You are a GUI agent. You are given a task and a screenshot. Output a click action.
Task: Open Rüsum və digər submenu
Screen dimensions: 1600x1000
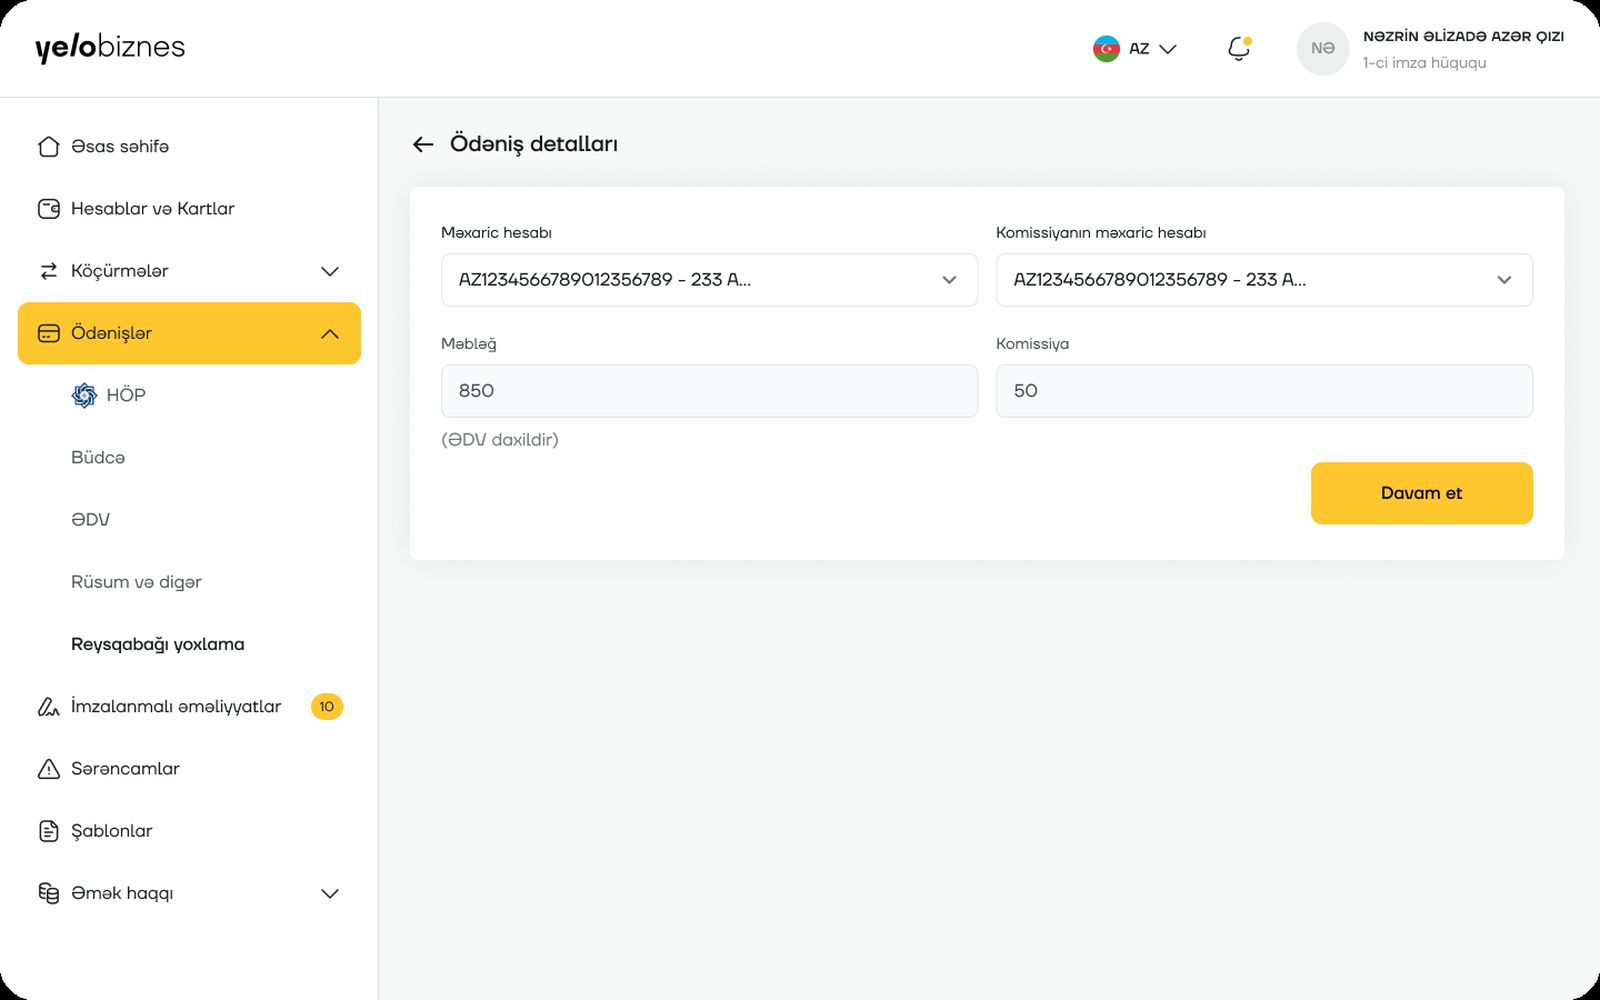pyautogui.click(x=136, y=582)
